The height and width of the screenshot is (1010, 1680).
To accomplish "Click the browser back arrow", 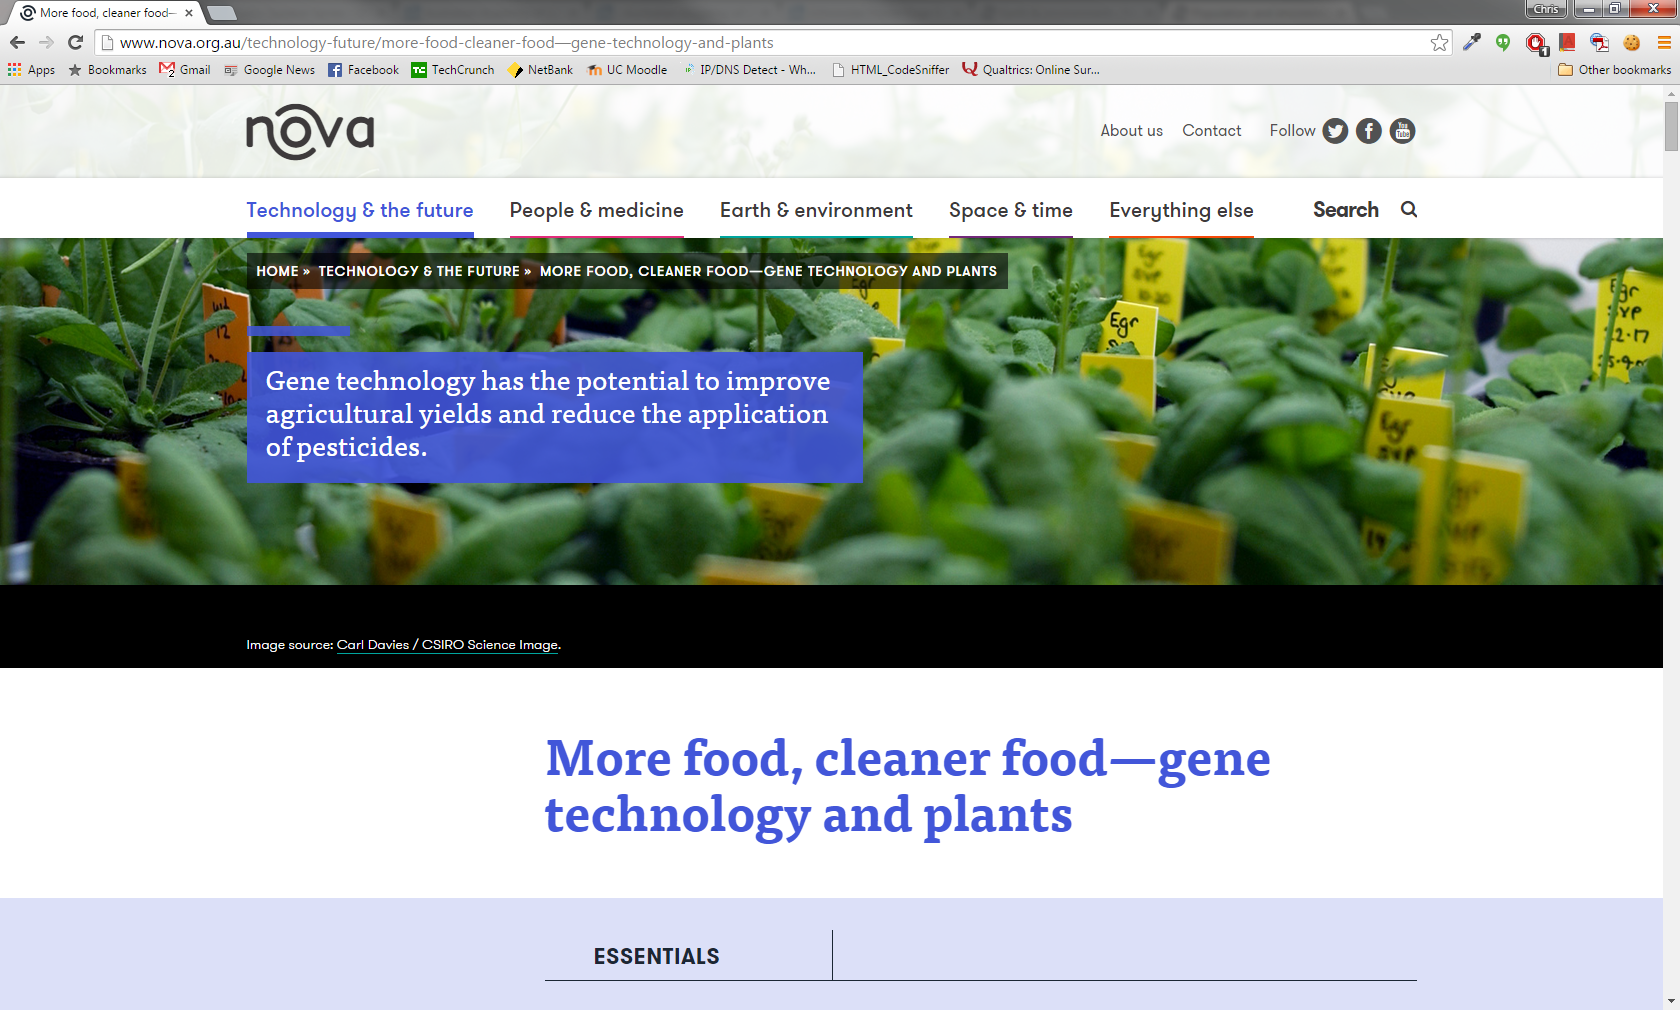I will tap(17, 42).
